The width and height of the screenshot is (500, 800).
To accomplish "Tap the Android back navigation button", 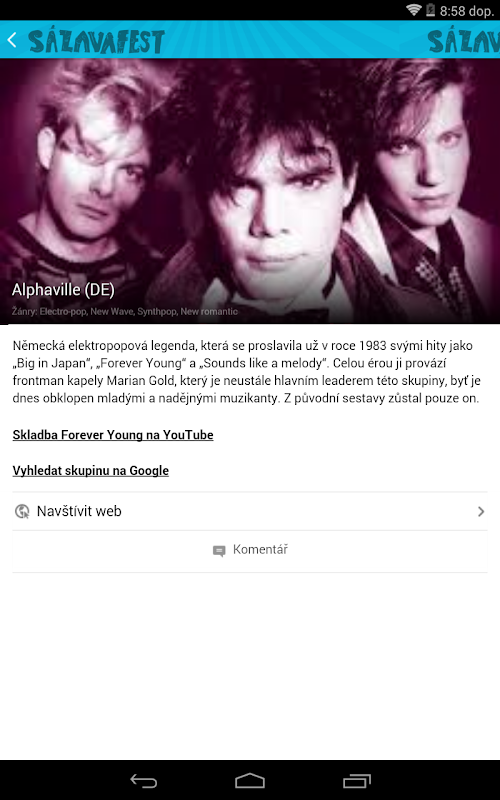I will pos(144,781).
